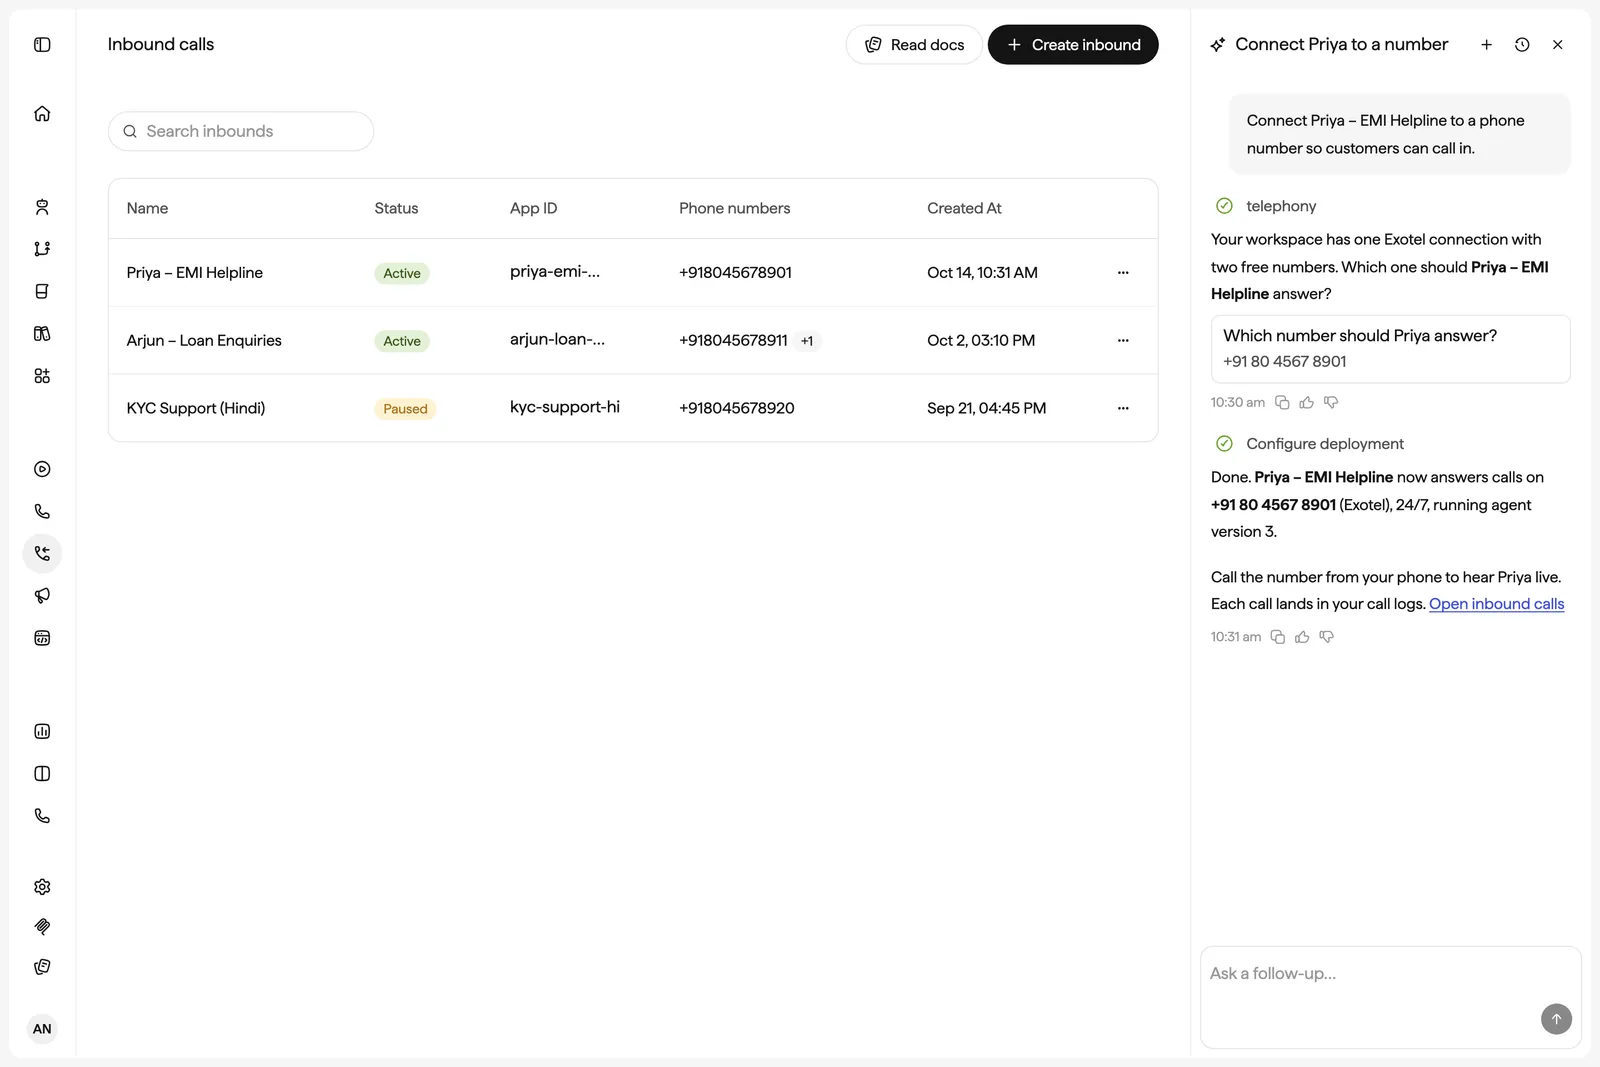
Task: Open the Arjun – Loan Enquiries row name
Action: tap(204, 341)
